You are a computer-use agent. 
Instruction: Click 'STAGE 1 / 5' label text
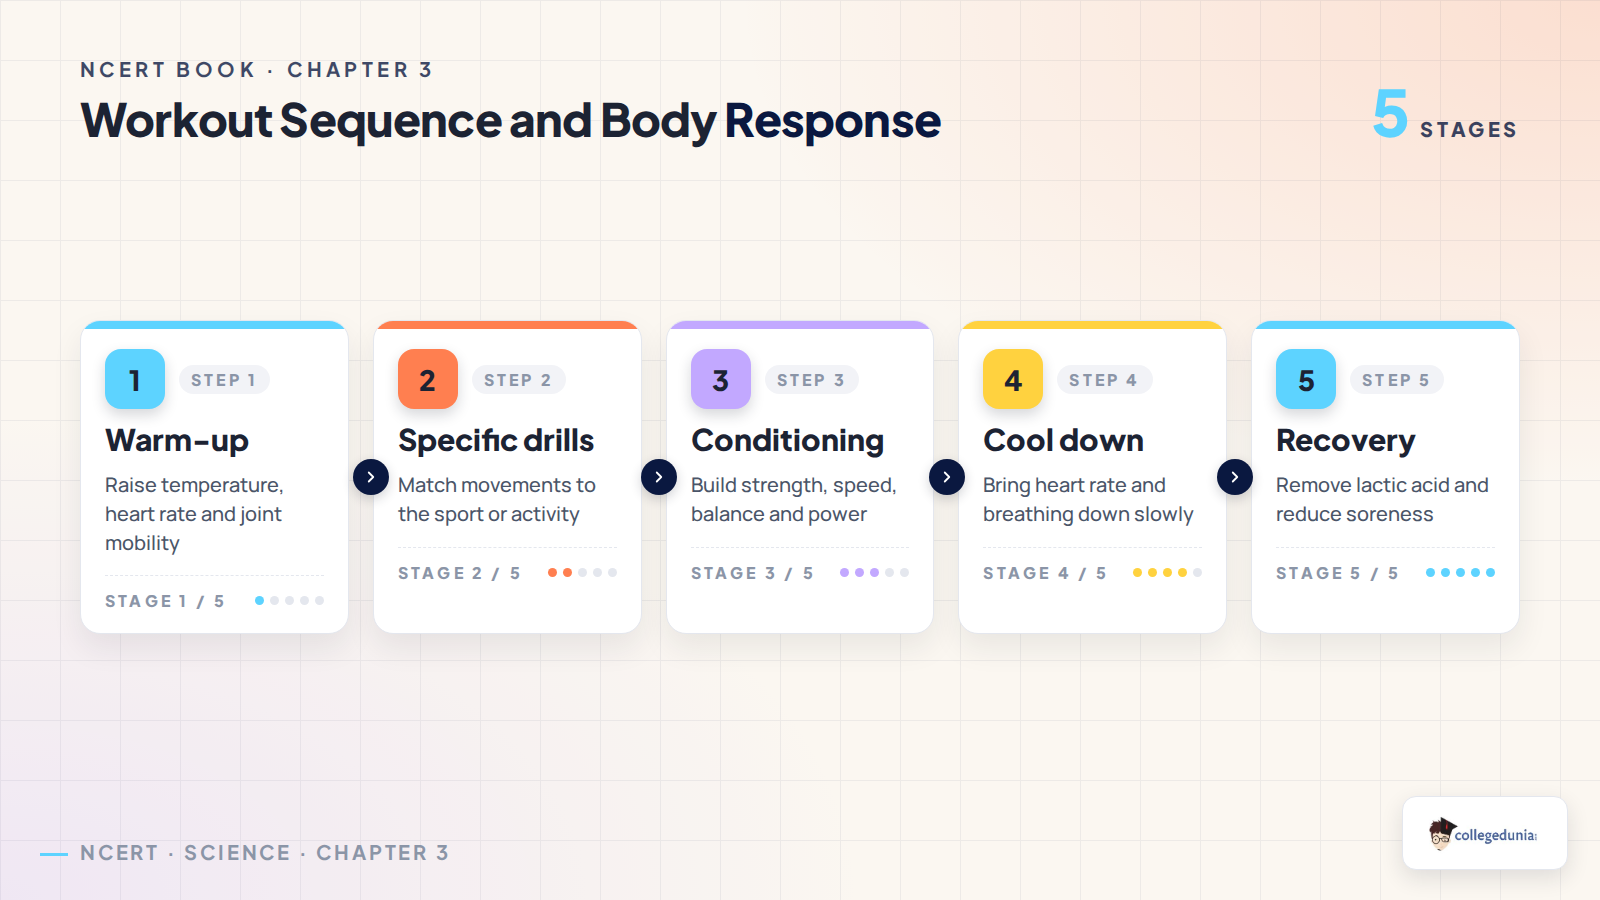click(165, 601)
